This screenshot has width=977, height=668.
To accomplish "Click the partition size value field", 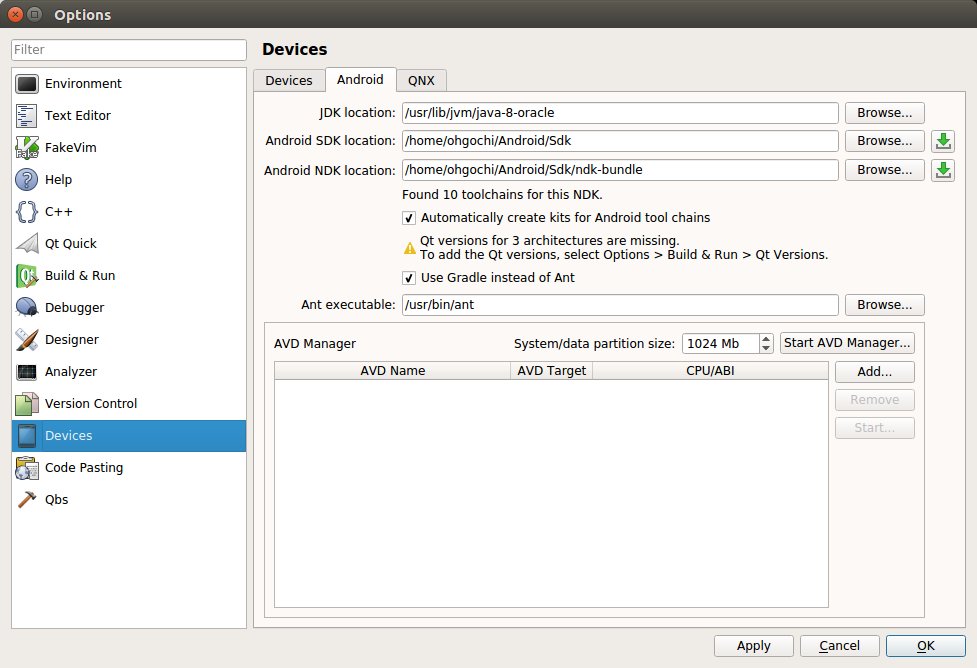I will pos(721,343).
